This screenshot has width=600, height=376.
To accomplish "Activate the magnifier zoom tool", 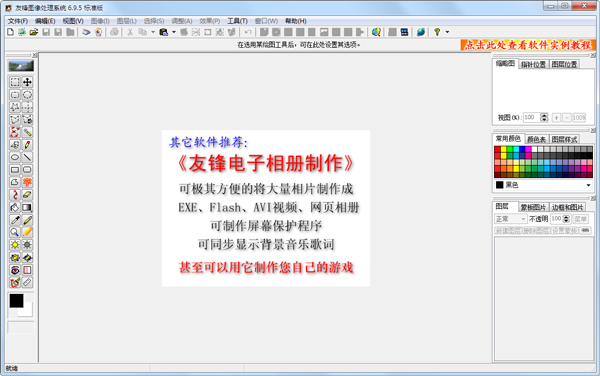I will [x=15, y=232].
